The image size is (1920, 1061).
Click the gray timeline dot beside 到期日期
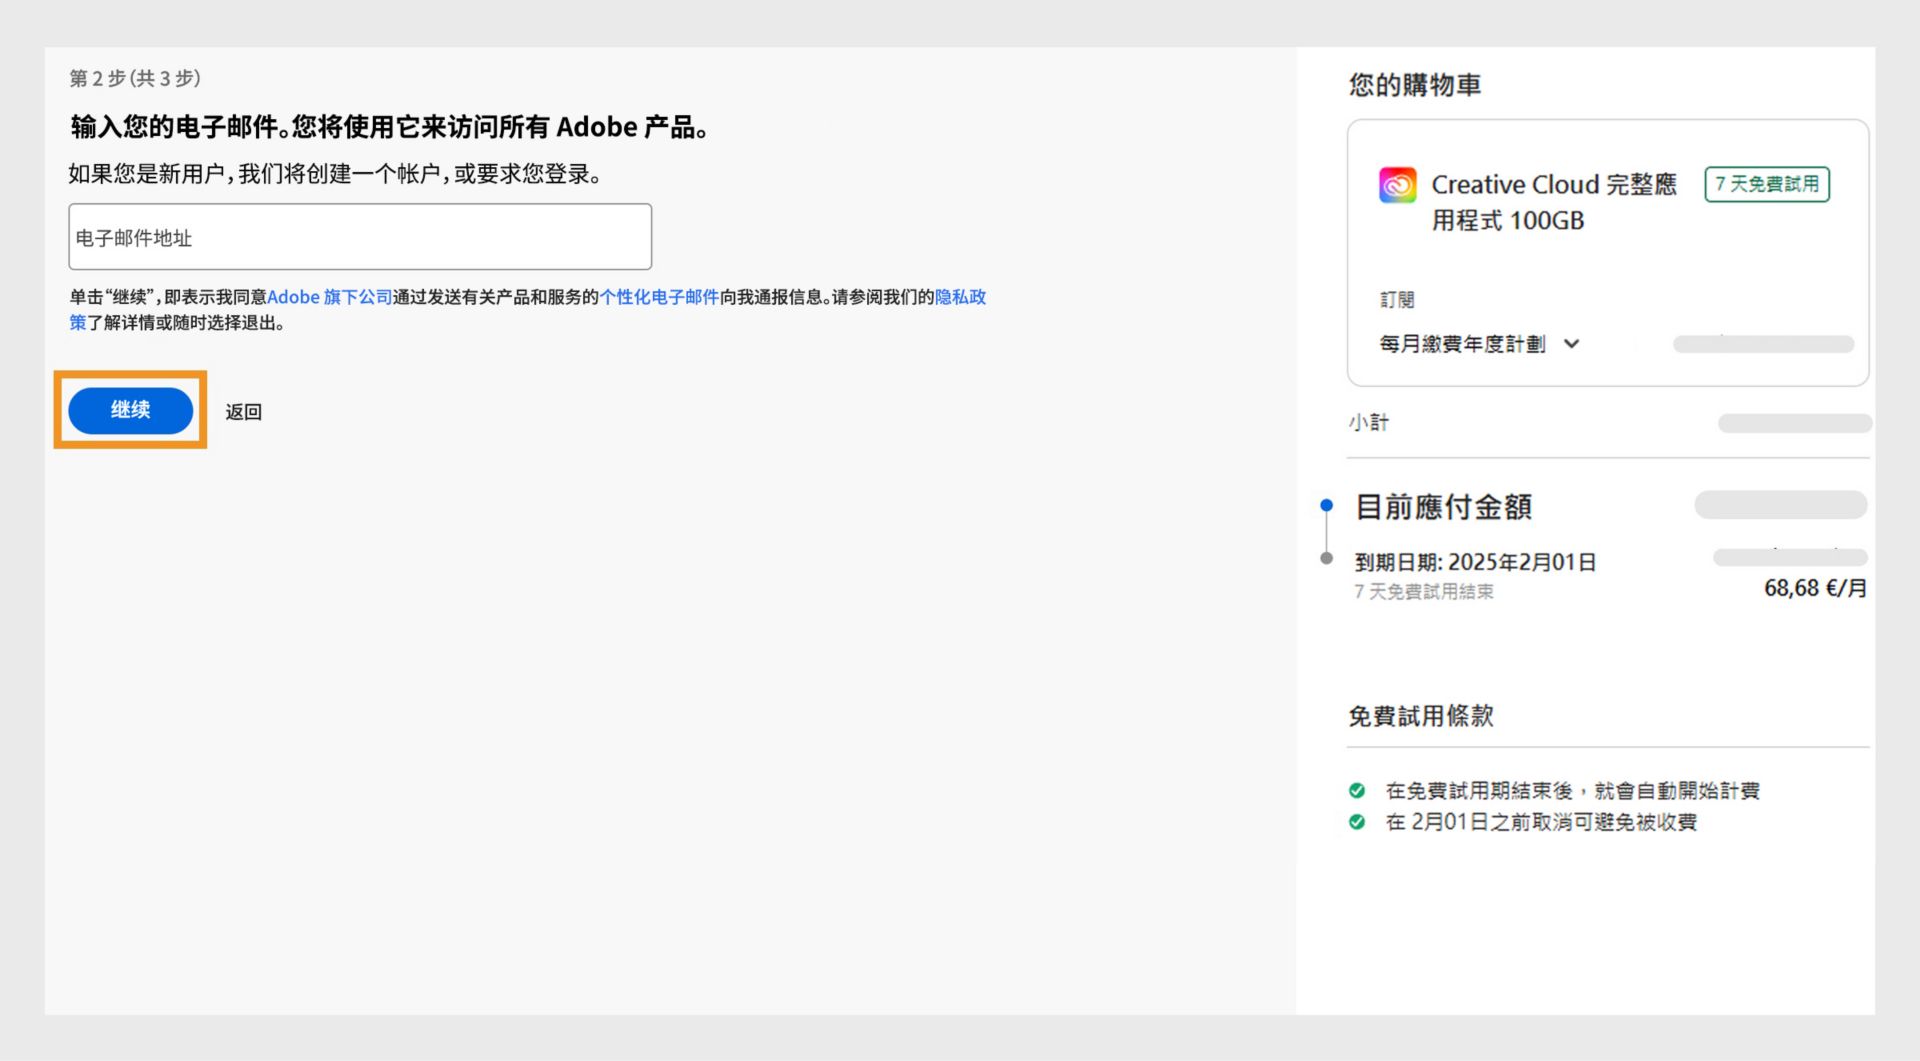pyautogui.click(x=1326, y=558)
